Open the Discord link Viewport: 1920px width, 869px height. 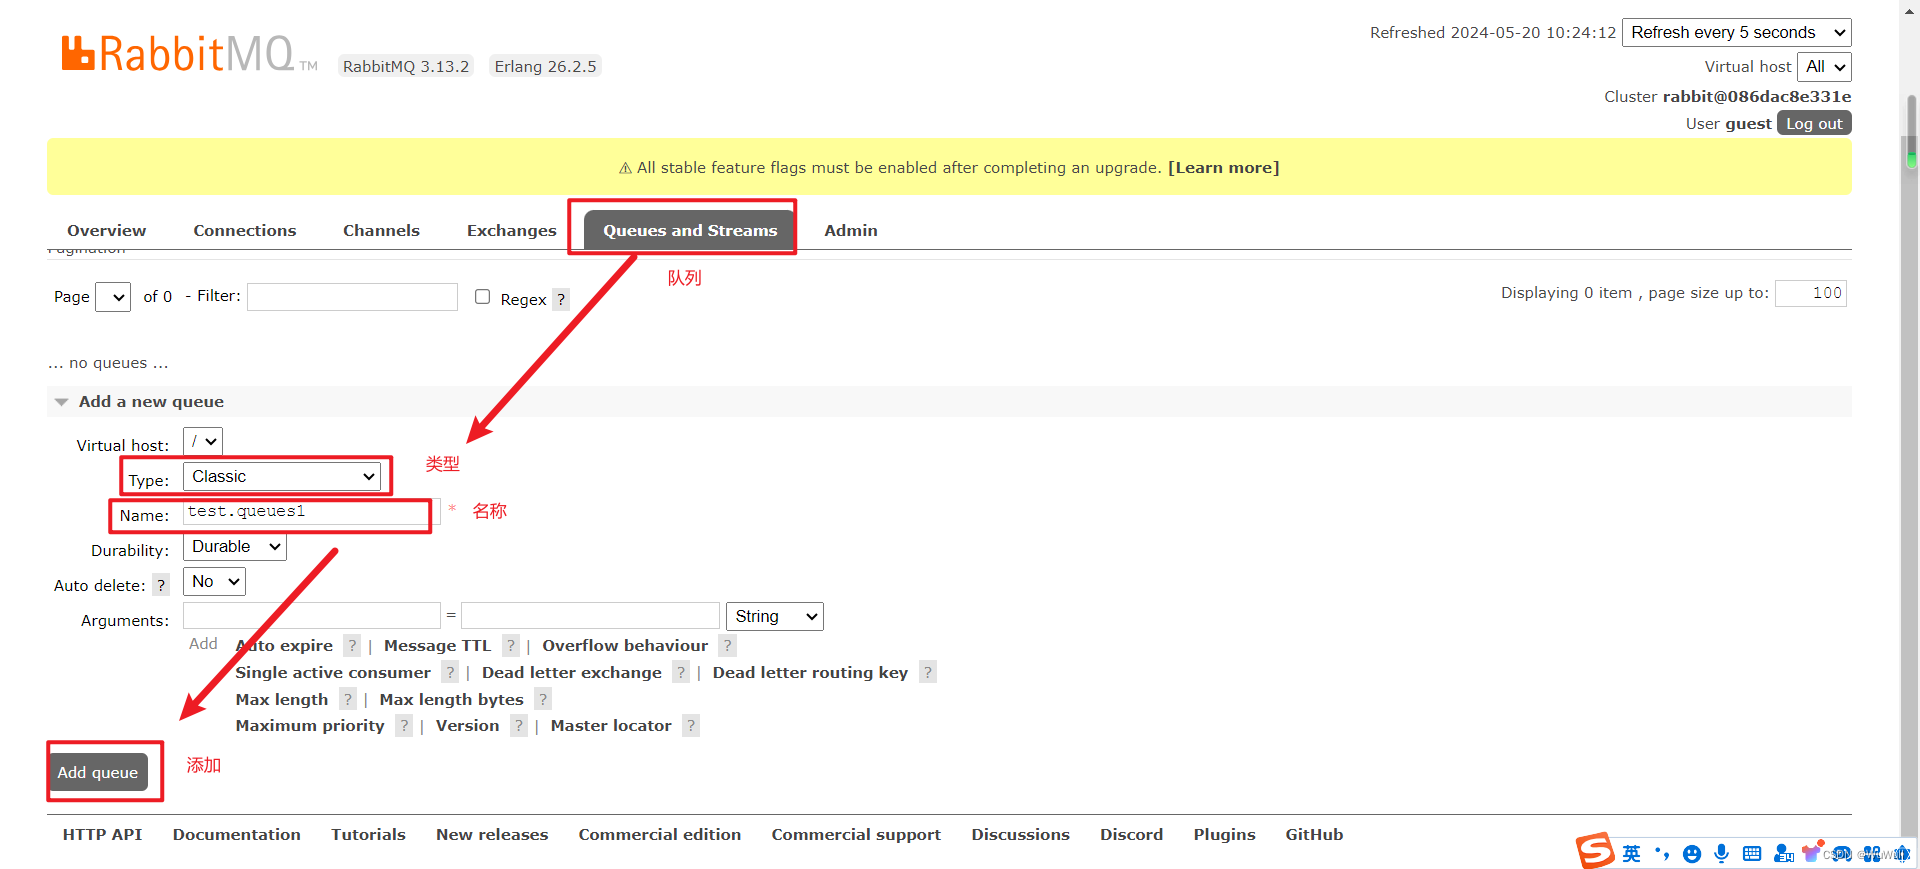click(x=1131, y=834)
